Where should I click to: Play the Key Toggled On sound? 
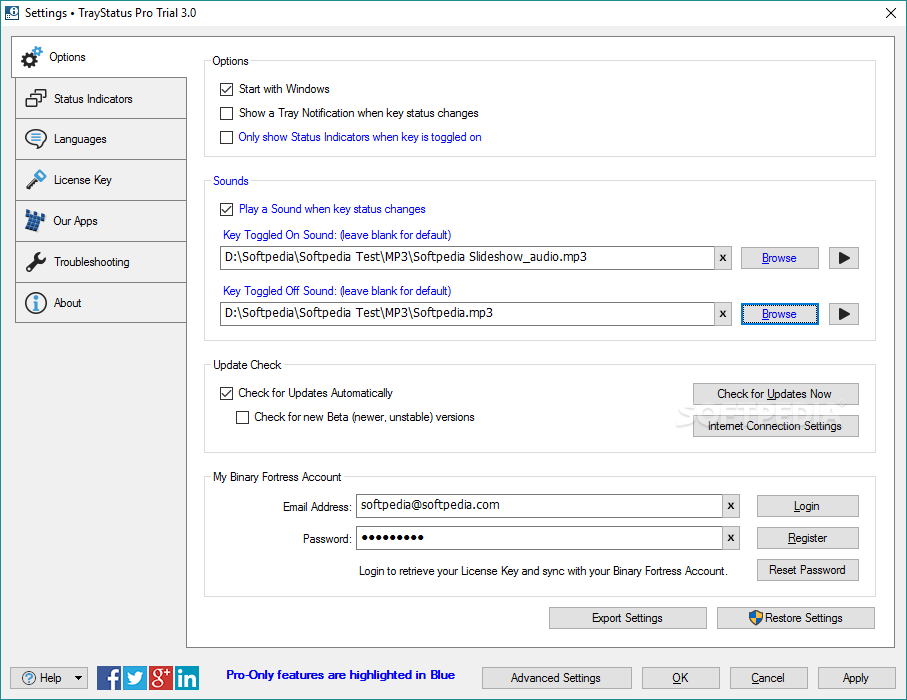pos(843,258)
